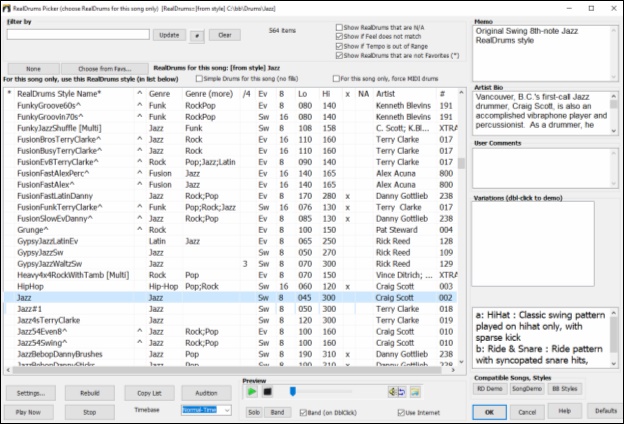Viewport: 624px width, 424px height.
Task: Toggle the Use Internet checkbox
Action: click(x=401, y=412)
